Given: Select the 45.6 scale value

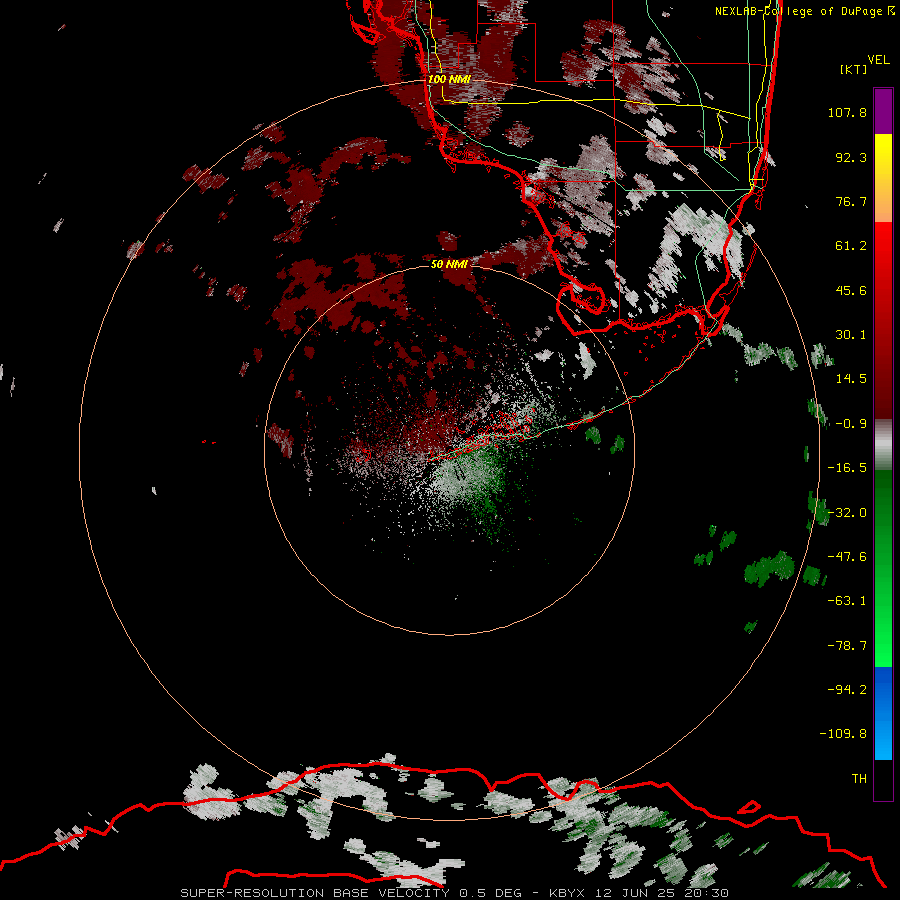Looking at the screenshot, I should point(851,290).
